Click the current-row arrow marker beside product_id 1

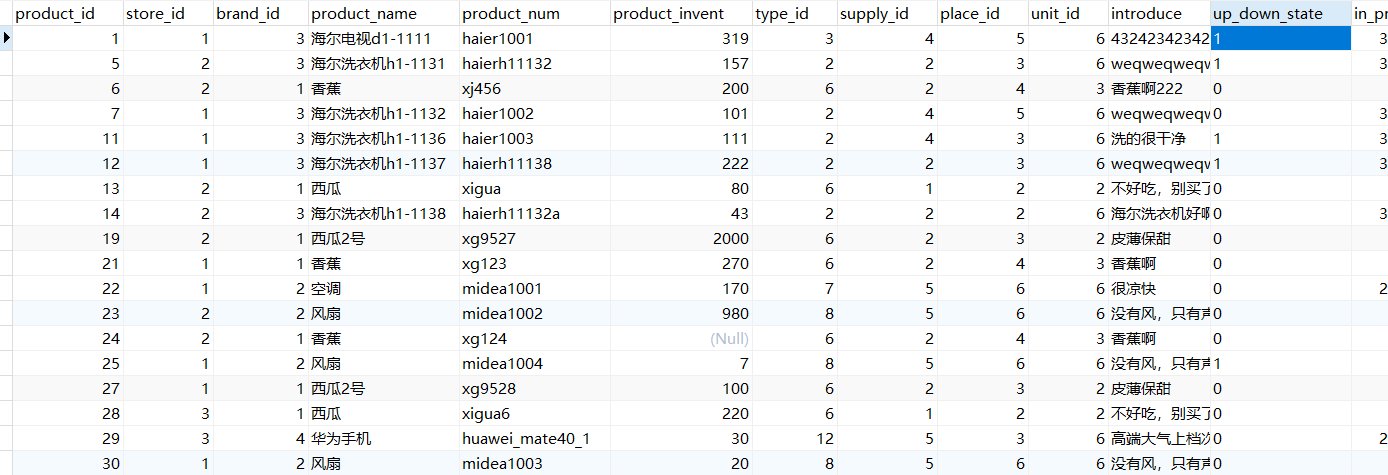click(x=7, y=38)
